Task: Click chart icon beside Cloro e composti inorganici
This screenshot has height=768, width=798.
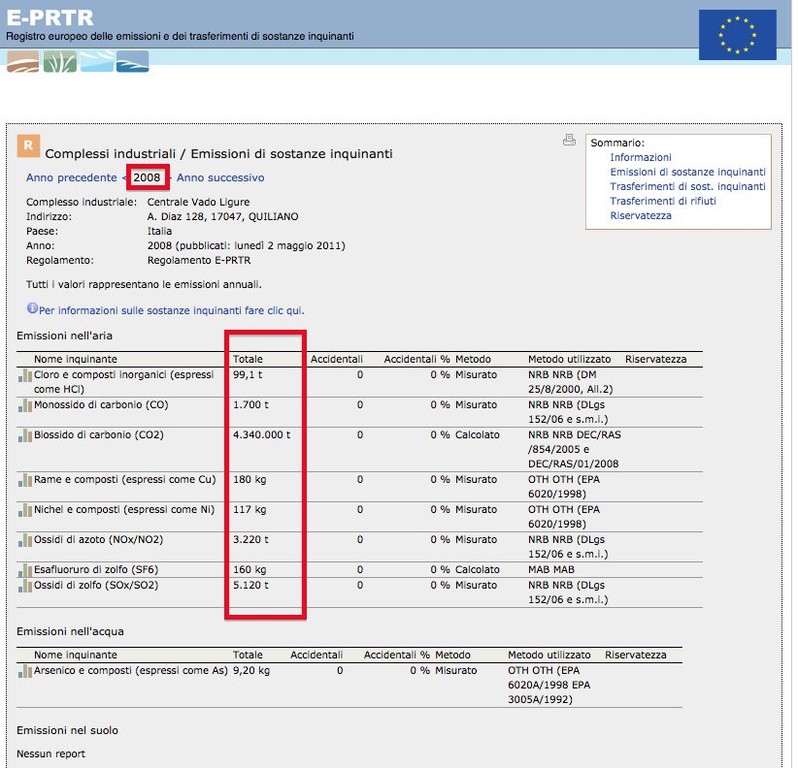Action: tap(24, 375)
